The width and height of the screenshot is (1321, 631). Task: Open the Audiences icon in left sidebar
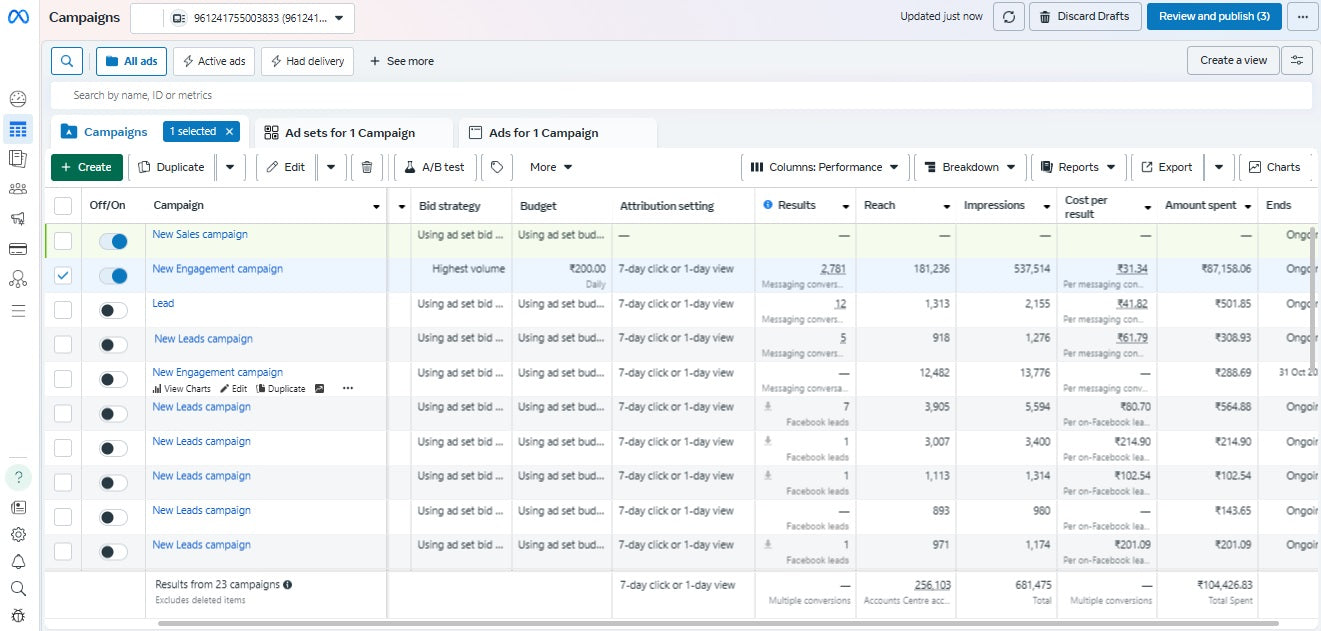pyautogui.click(x=17, y=189)
